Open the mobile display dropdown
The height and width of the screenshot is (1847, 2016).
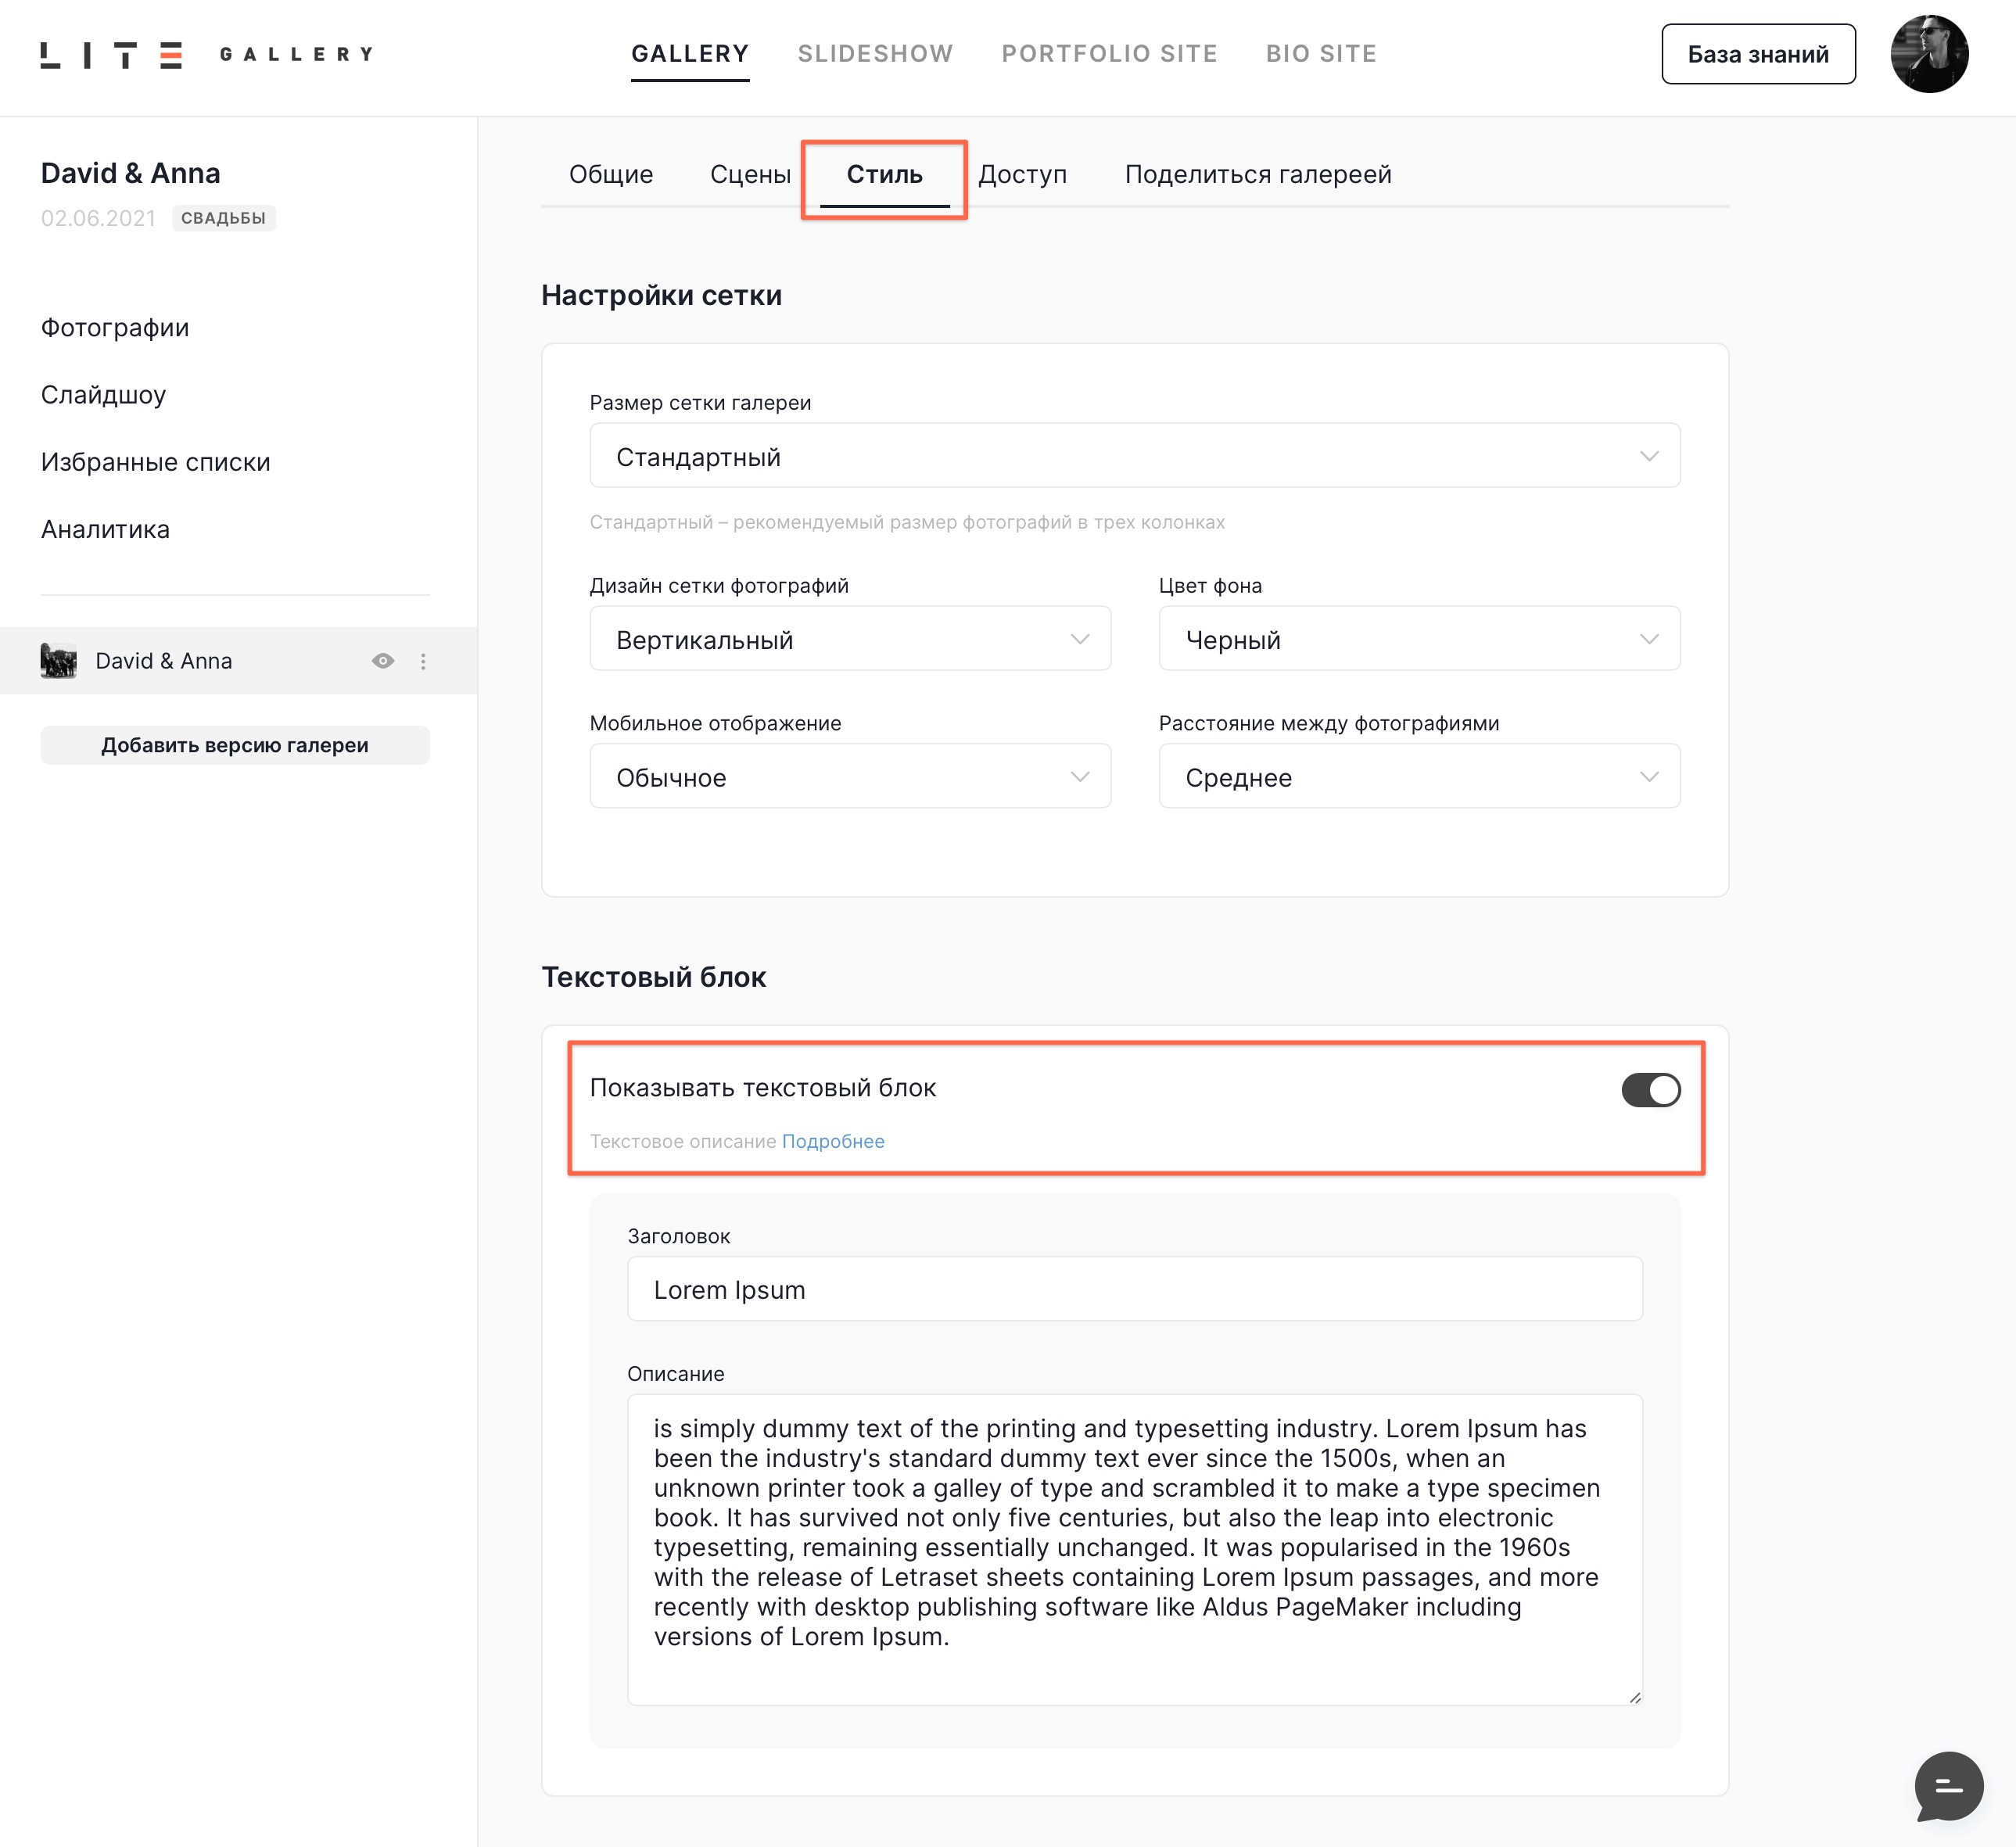(x=850, y=776)
